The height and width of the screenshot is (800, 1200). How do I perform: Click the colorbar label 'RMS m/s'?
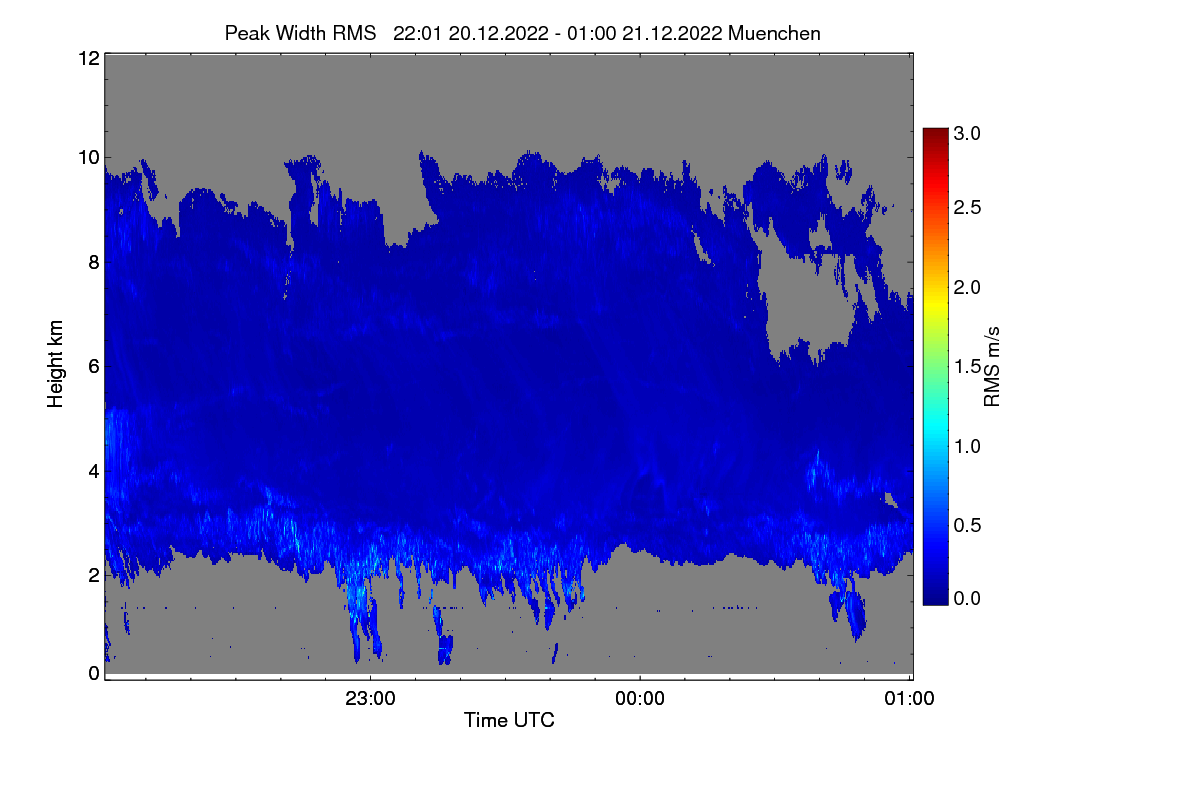click(992, 365)
